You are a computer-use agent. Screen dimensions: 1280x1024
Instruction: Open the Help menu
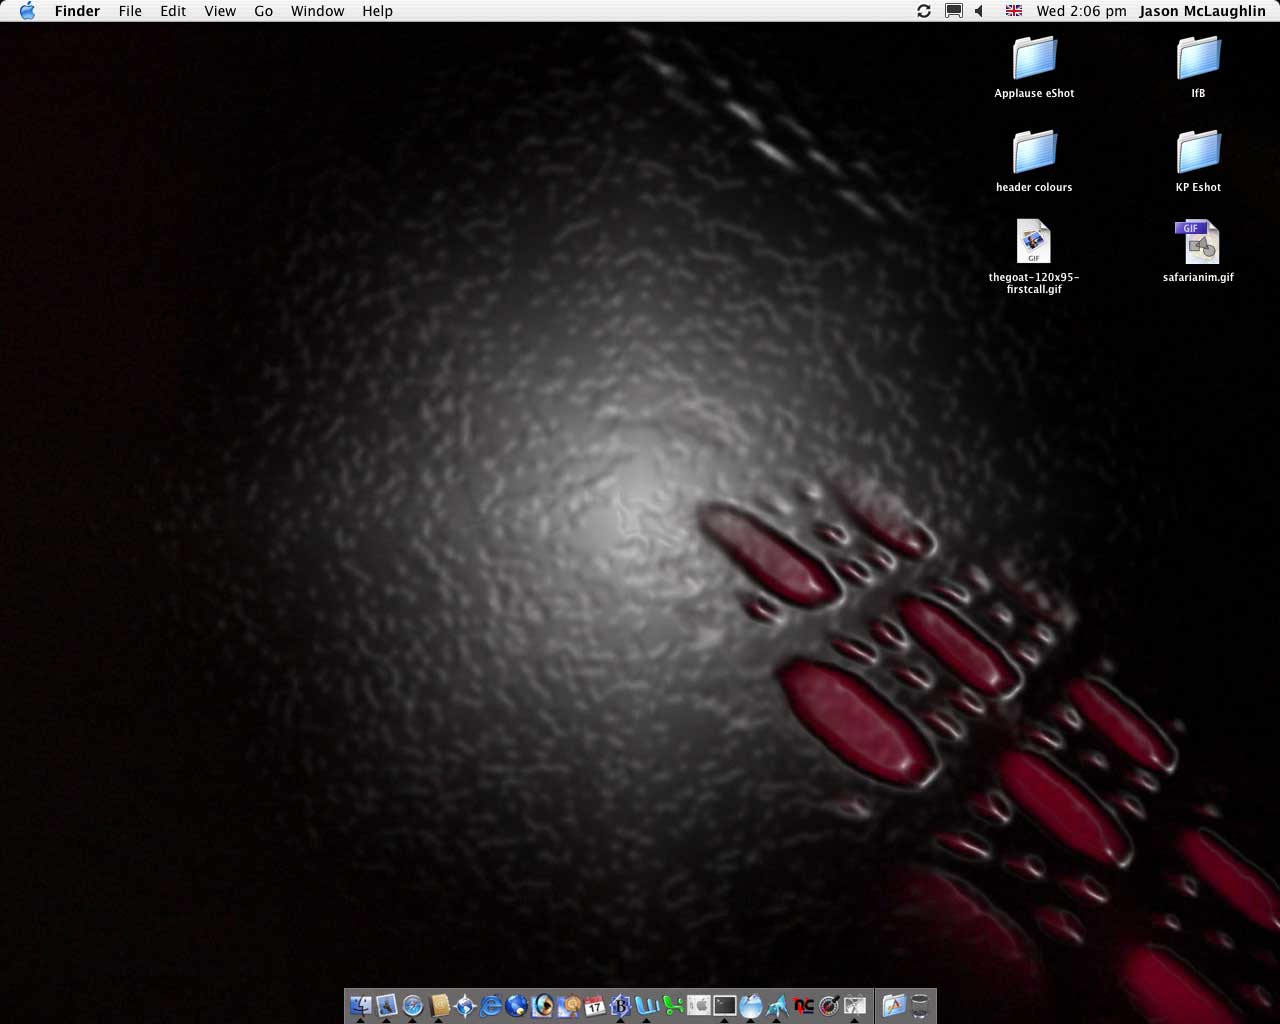tap(377, 11)
